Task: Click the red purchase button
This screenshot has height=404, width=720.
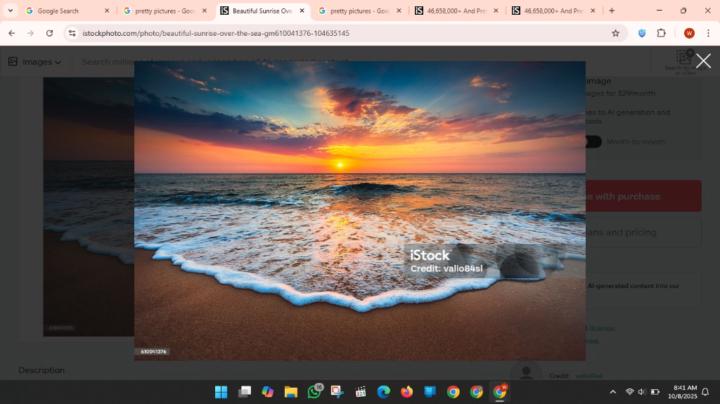Action: [643, 196]
